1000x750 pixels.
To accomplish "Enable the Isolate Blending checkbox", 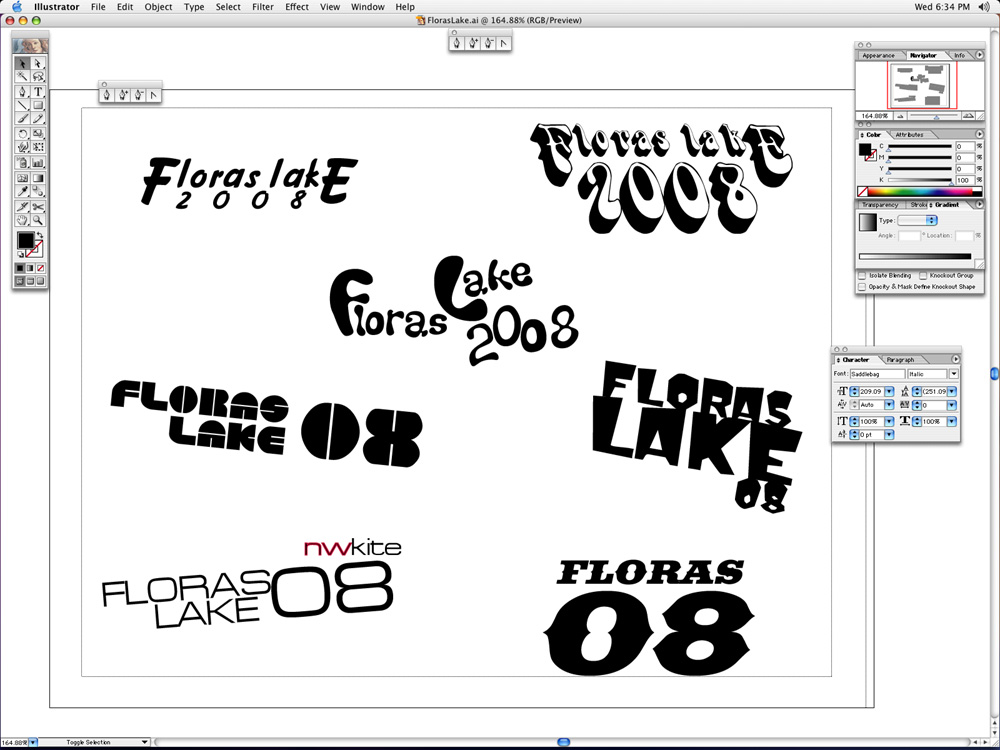I will [863, 275].
